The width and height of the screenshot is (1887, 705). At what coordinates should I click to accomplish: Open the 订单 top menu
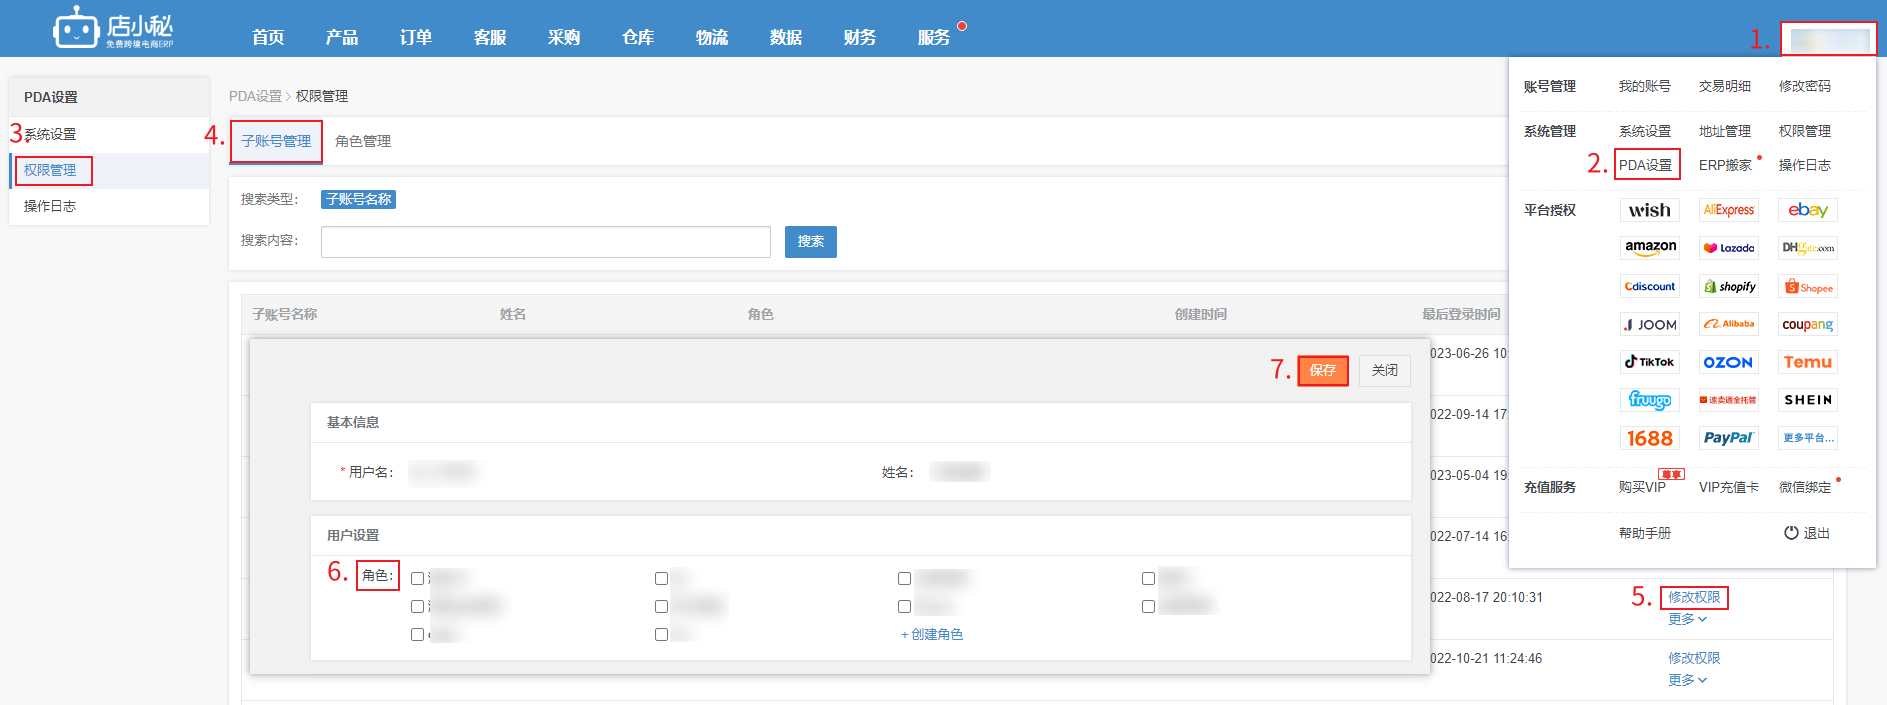point(415,37)
